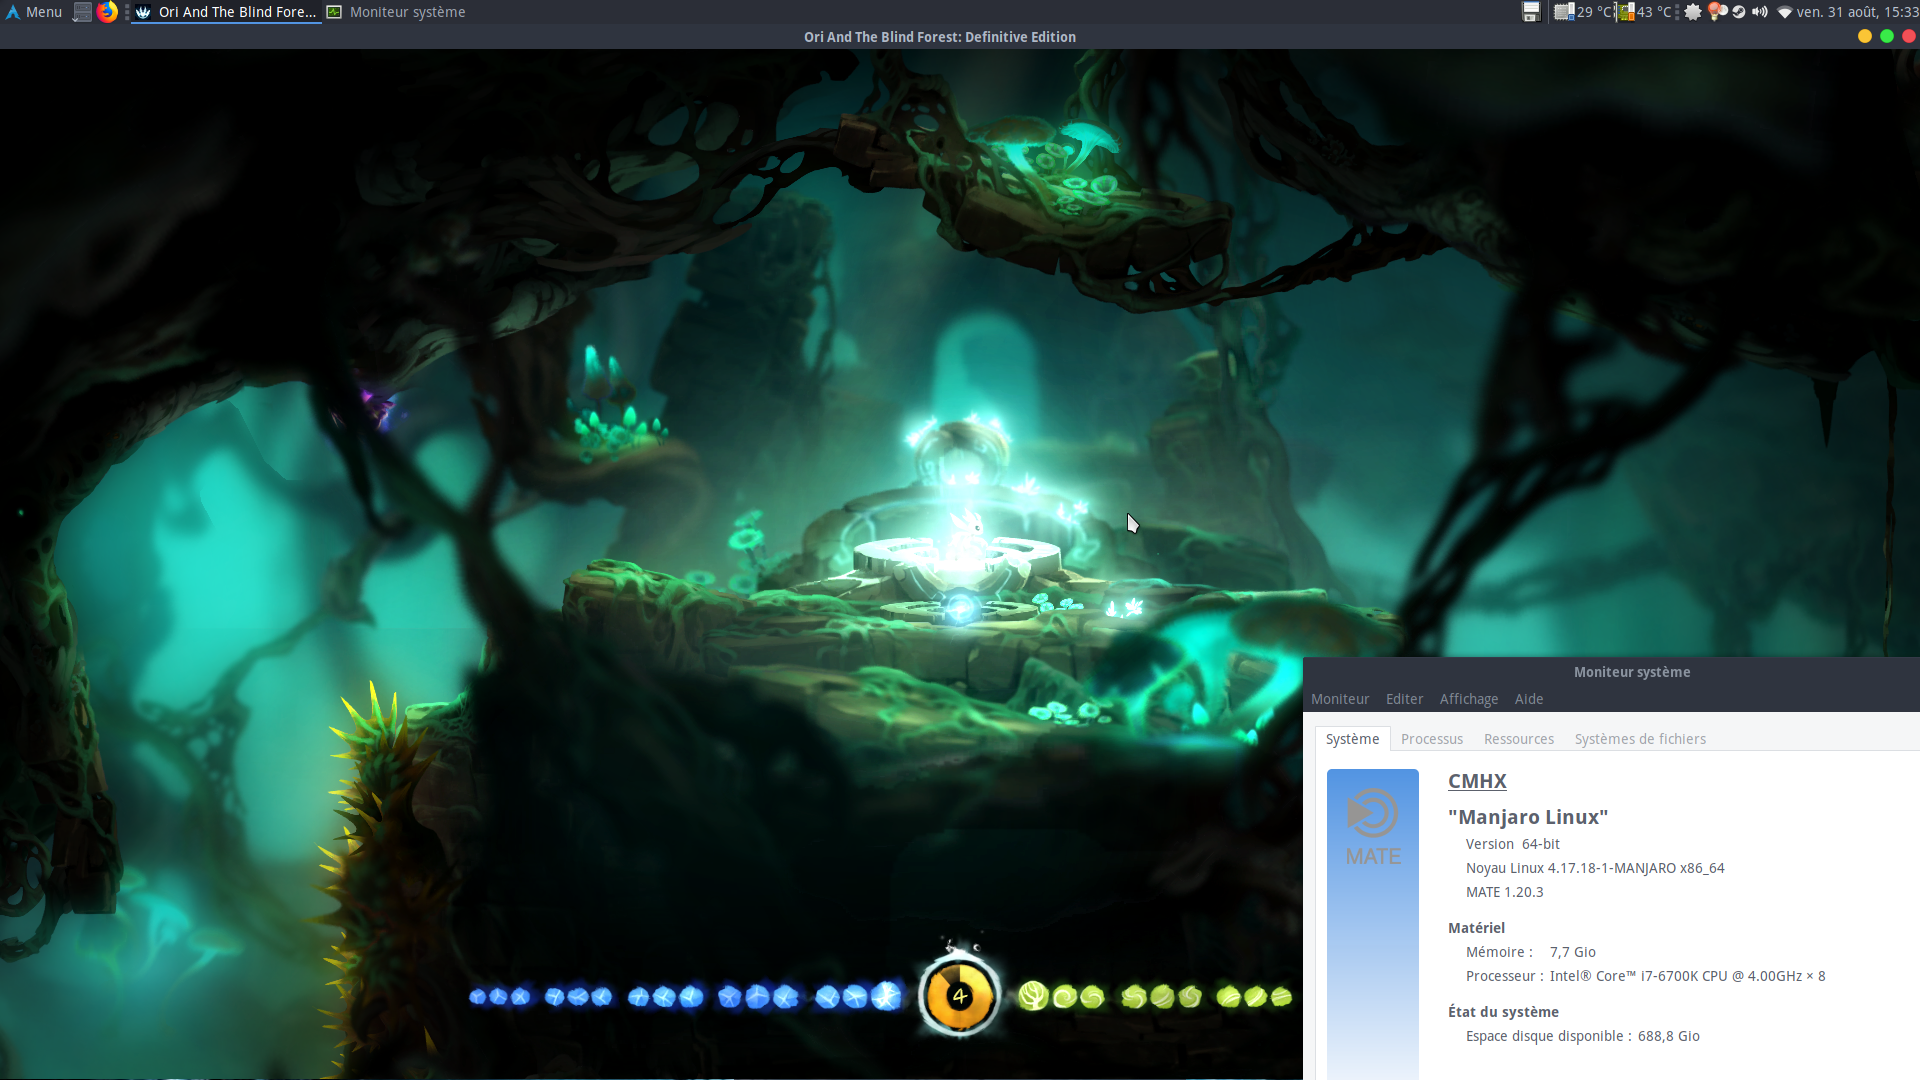Click the orange ability points orb showing 4
The height and width of the screenshot is (1080, 1920).
click(959, 996)
